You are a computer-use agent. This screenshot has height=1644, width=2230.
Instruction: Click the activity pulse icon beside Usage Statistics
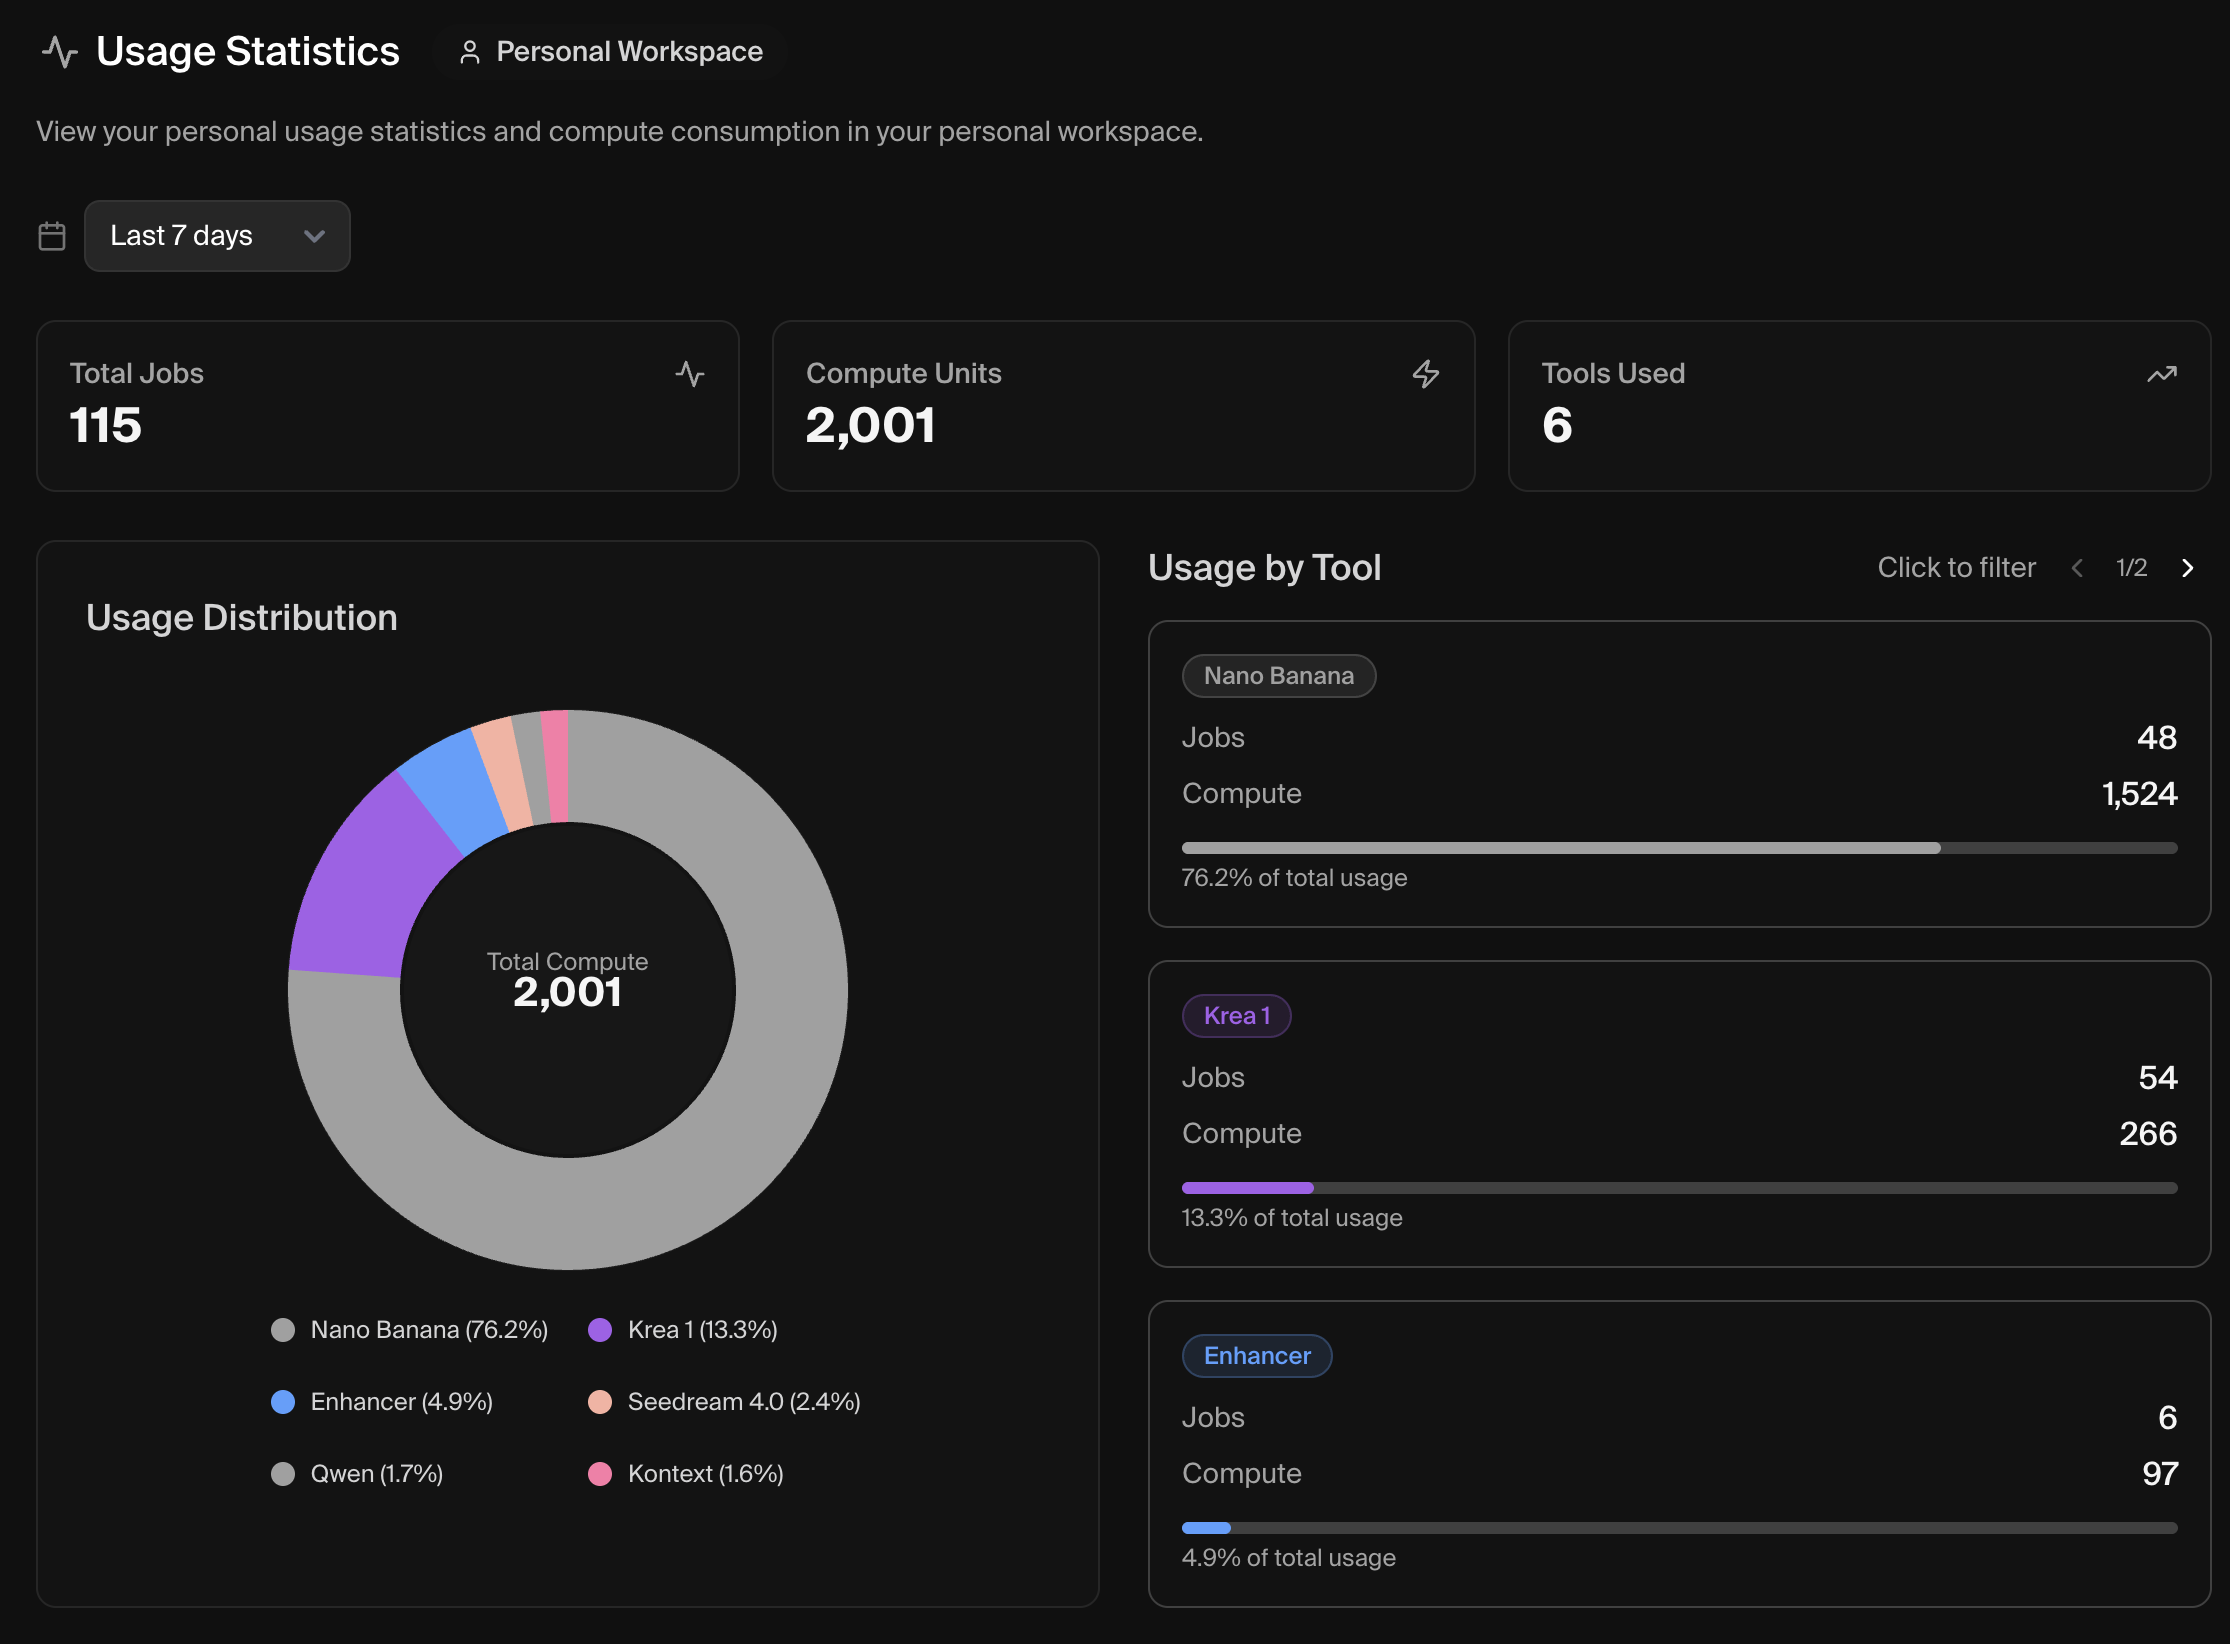point(60,52)
